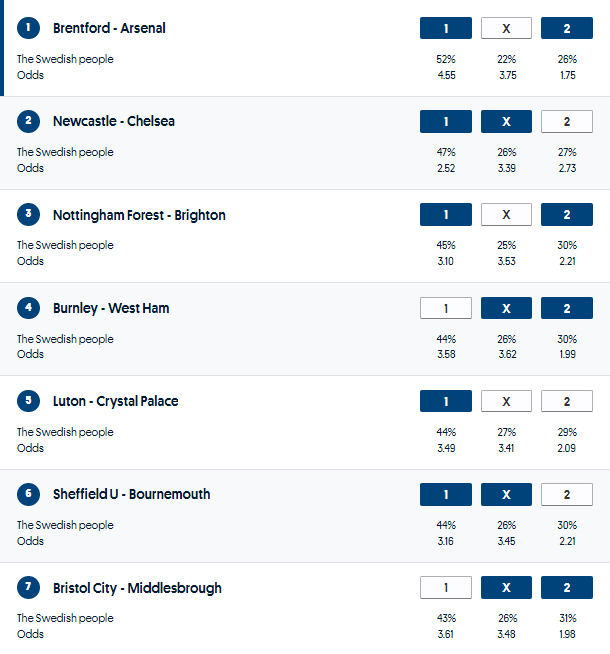Viewport: 610px width, 654px height.
Task: Select draw (X) for Luton - Crystal Palace
Action: pyautogui.click(x=506, y=401)
